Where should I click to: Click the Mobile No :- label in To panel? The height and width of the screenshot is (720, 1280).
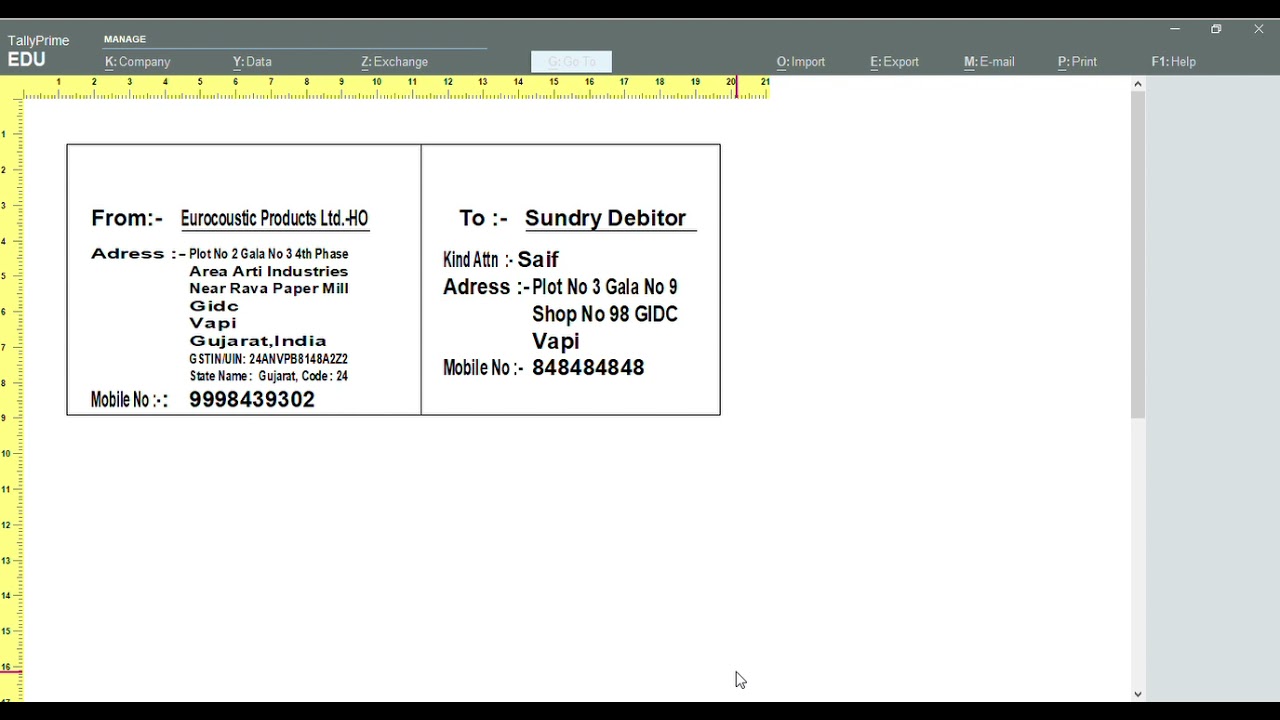pyautogui.click(x=483, y=368)
